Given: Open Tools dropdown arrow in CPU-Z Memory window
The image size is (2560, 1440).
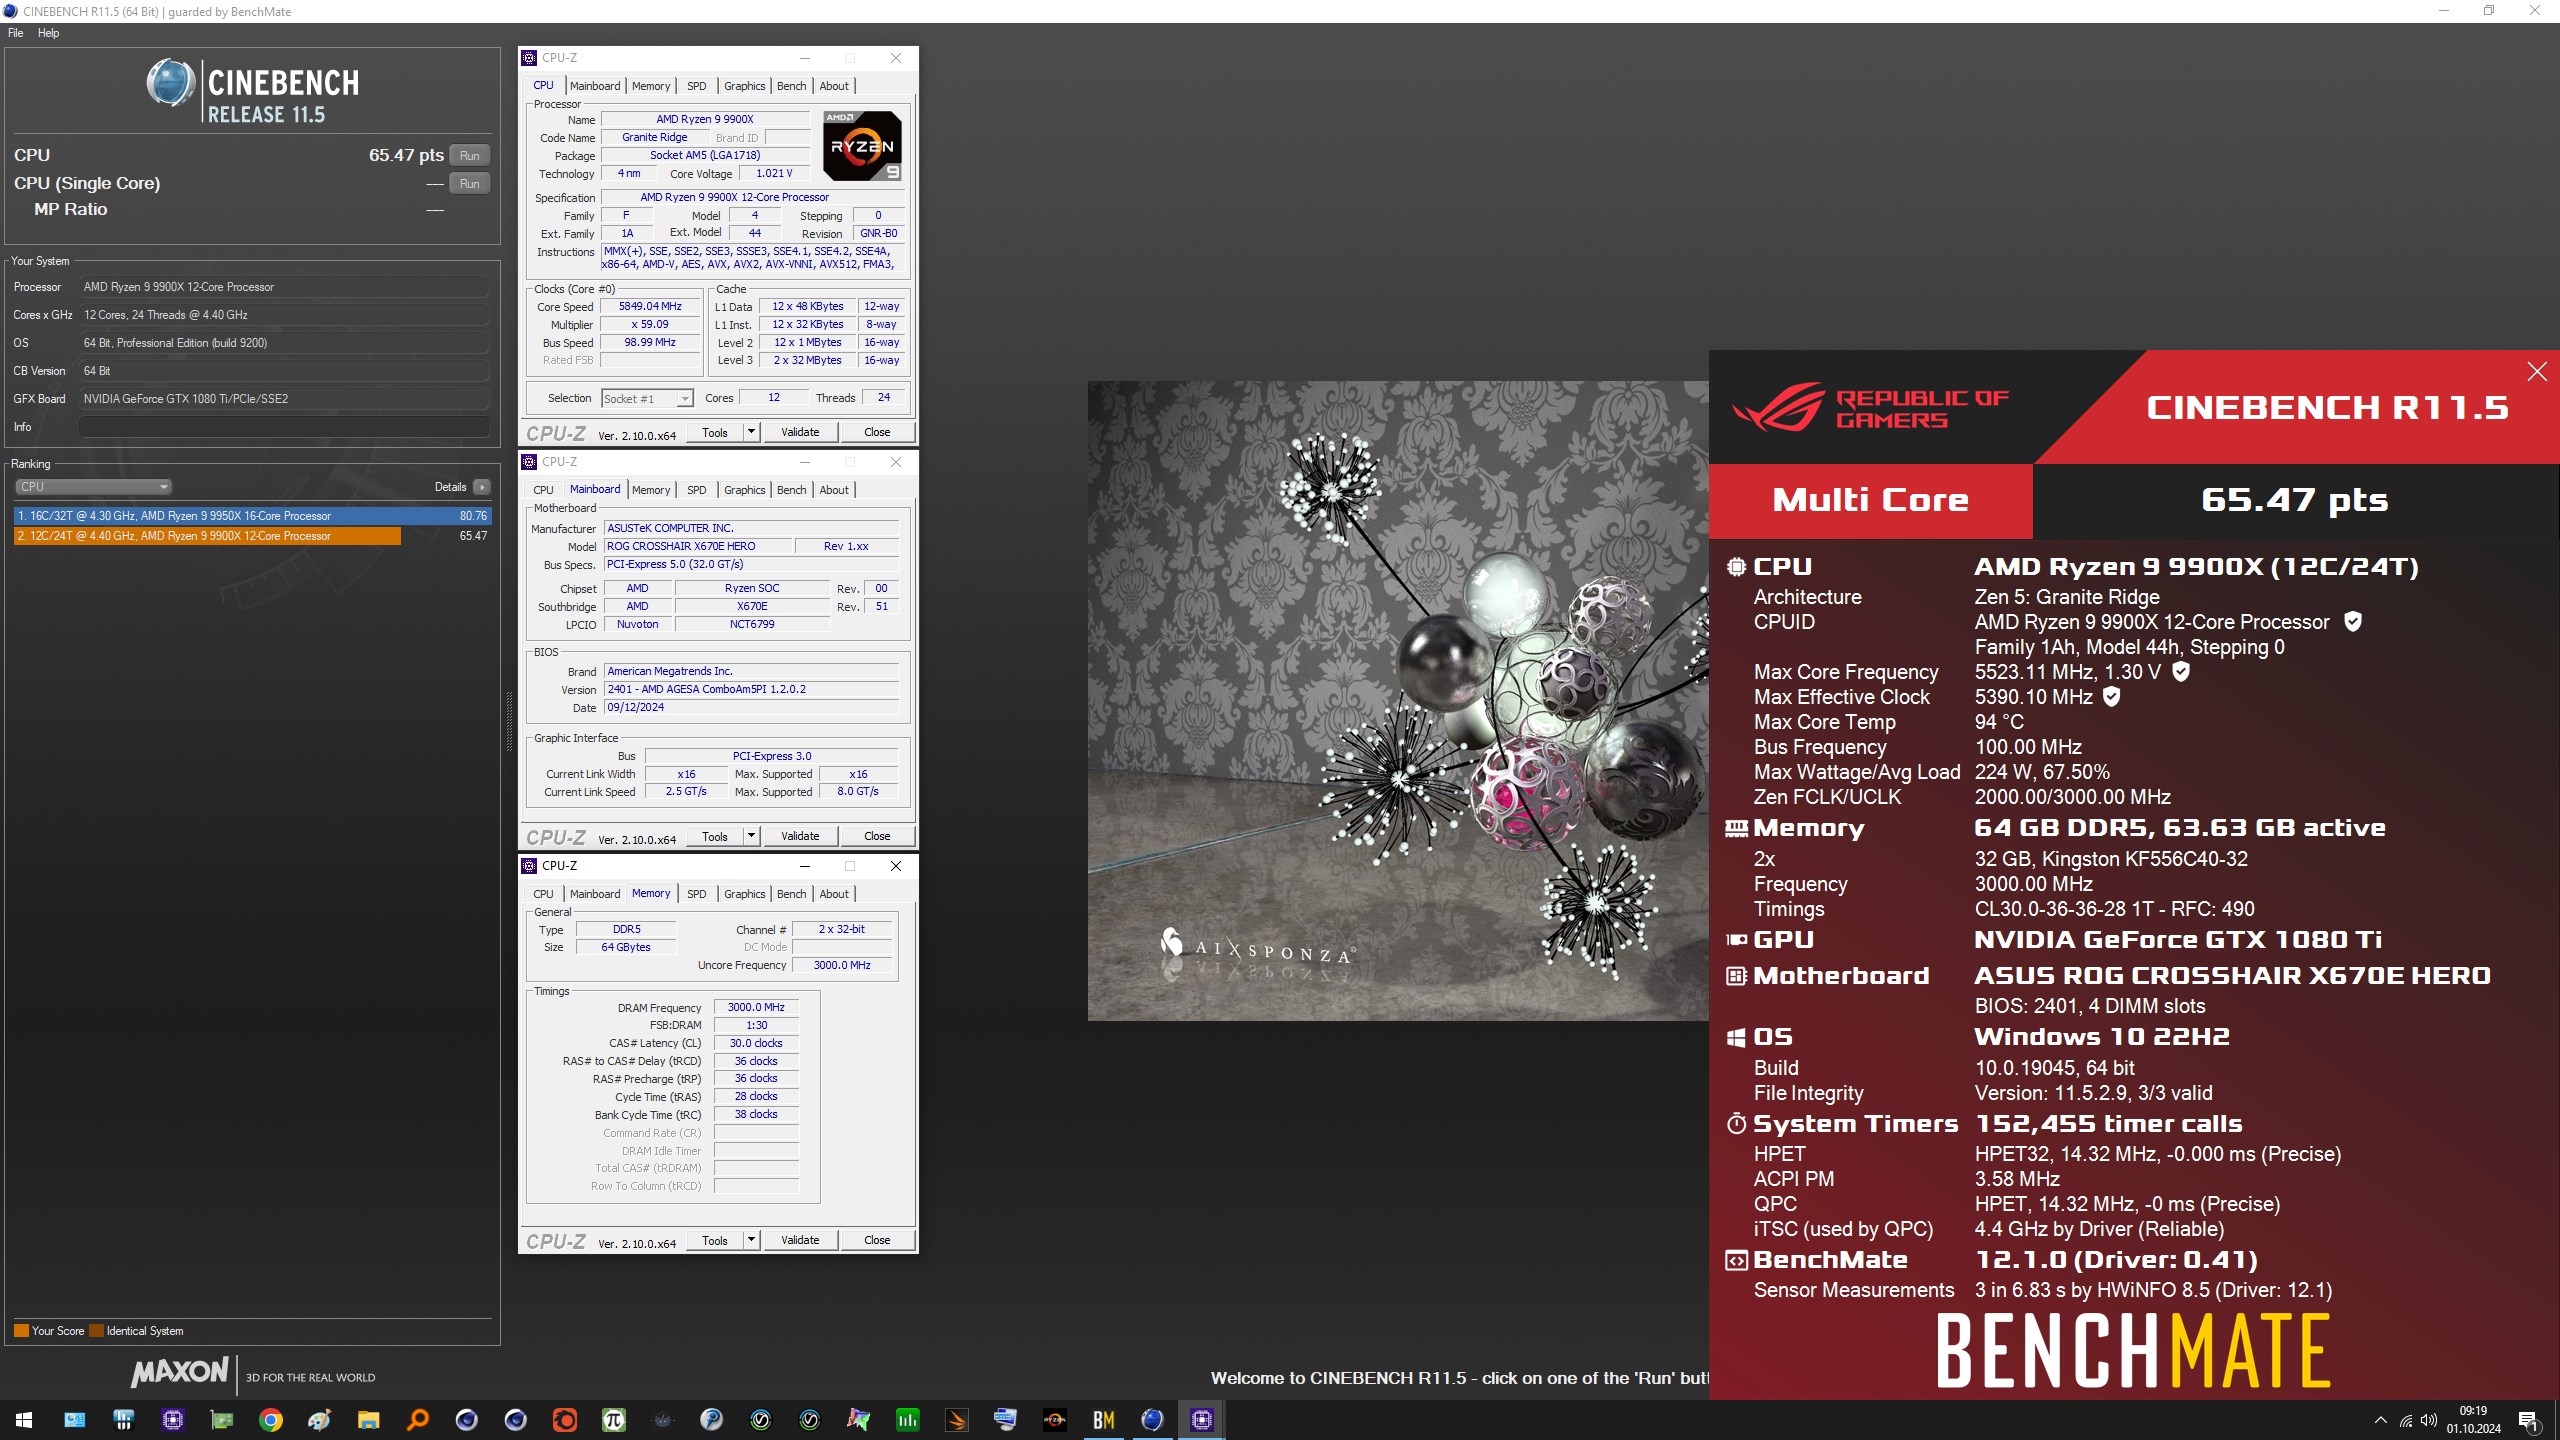Looking at the screenshot, I should 752,1240.
